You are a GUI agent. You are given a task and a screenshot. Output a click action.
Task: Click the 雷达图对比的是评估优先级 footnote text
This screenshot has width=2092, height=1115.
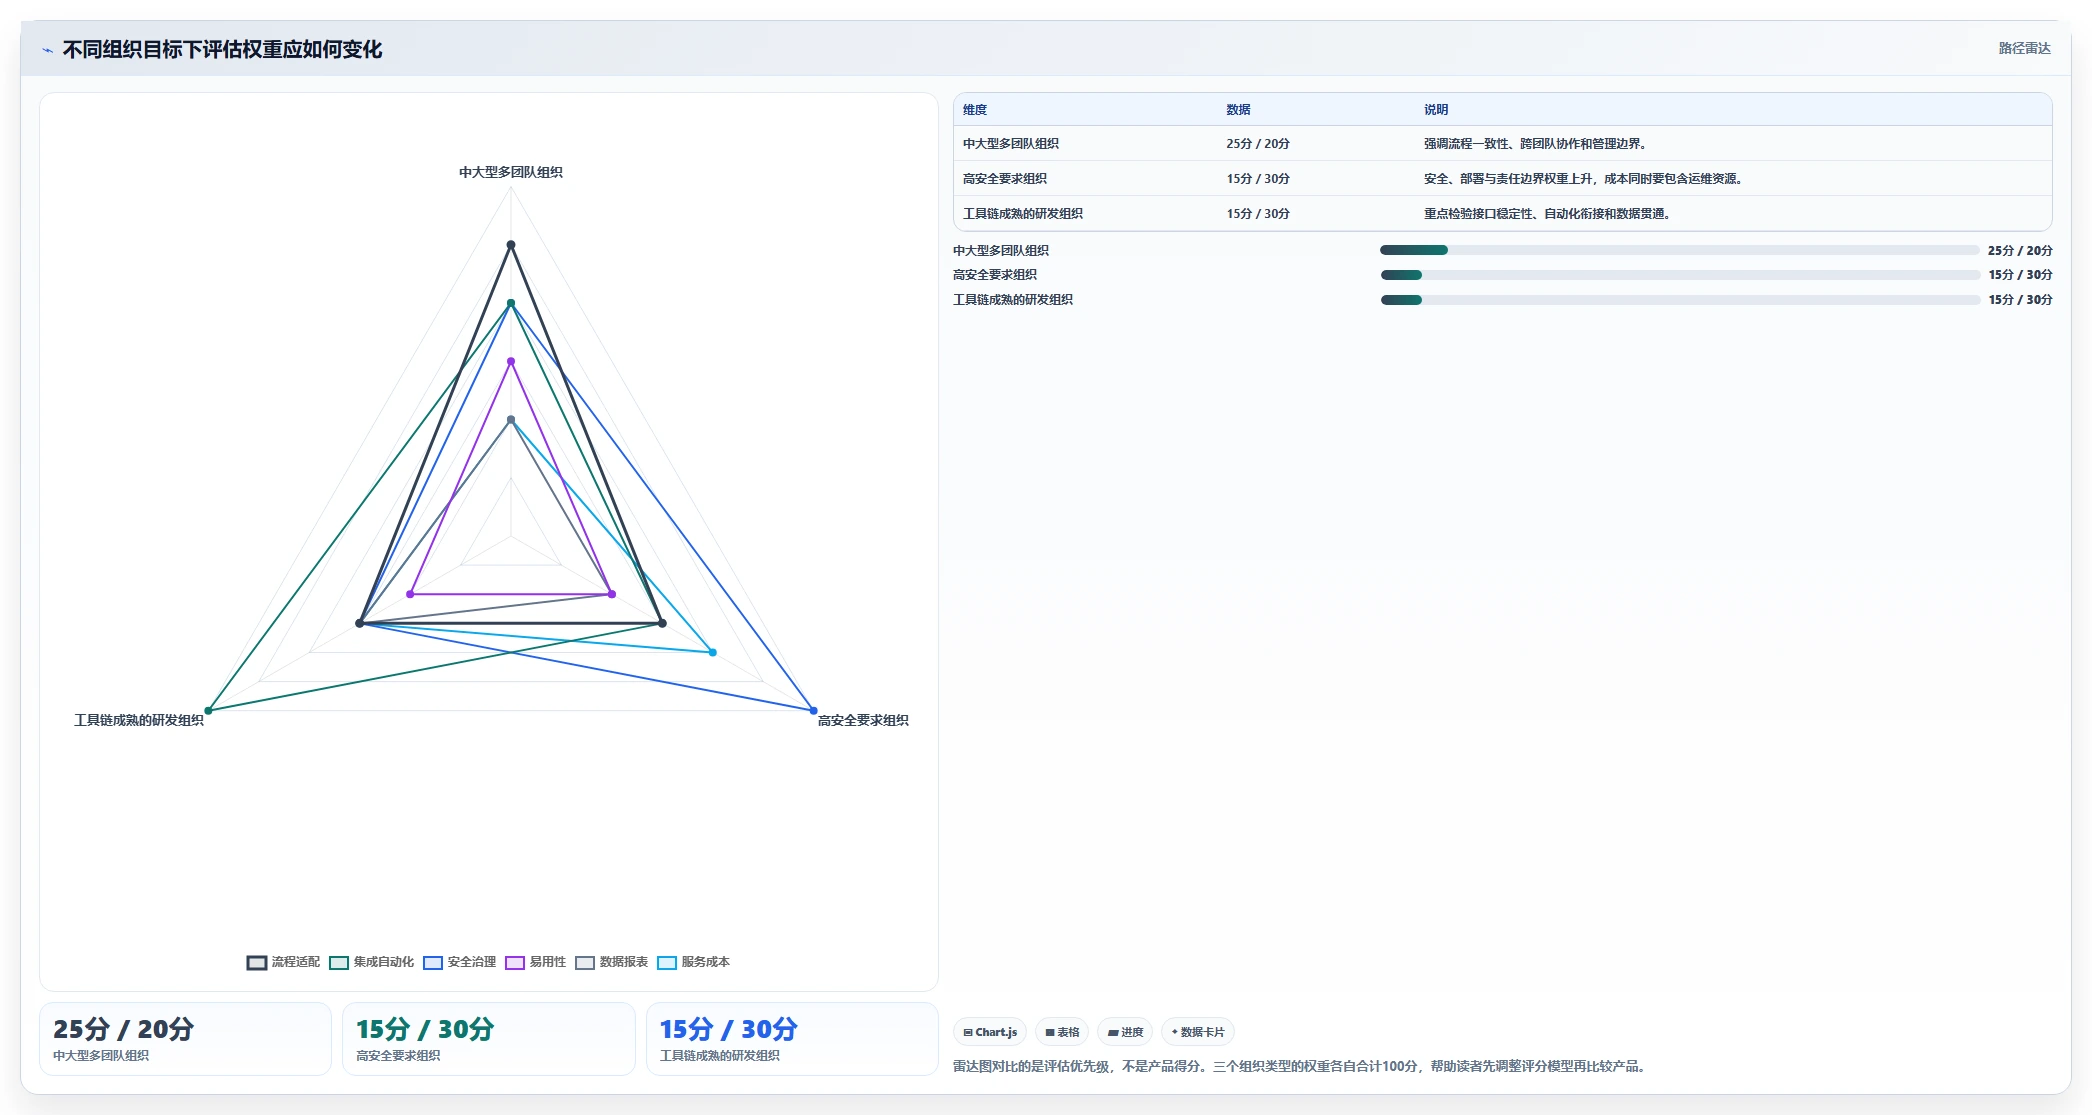coord(1299,1067)
